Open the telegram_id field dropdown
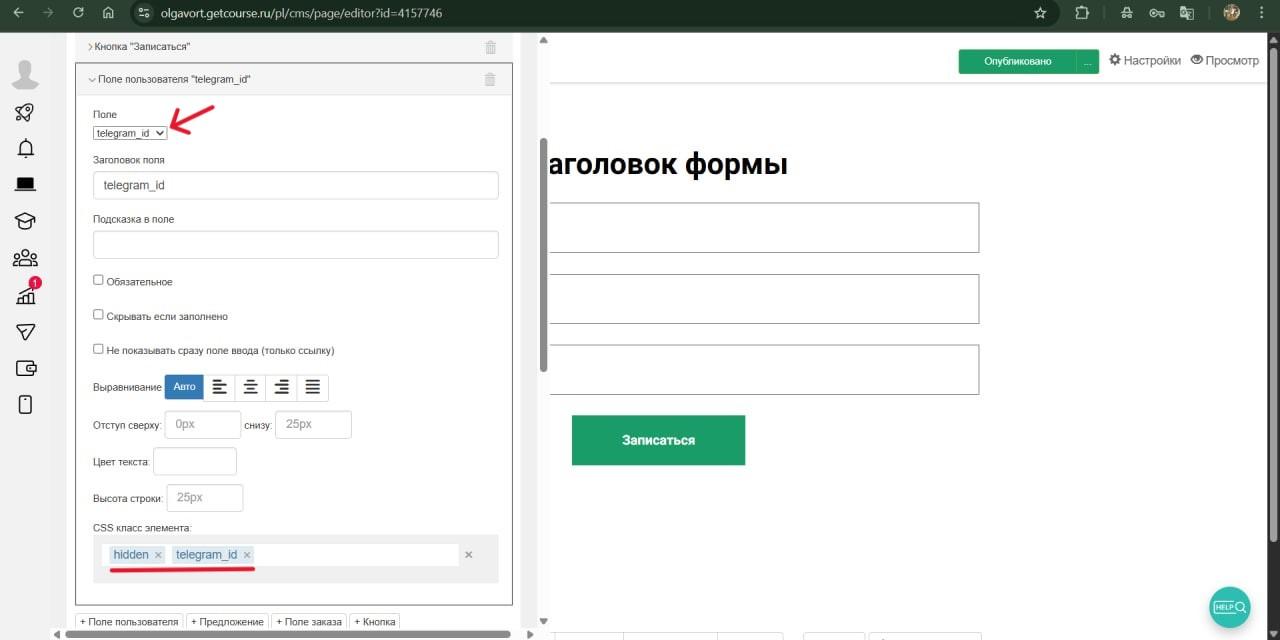Screen dimensions: 1280x640 130,133
